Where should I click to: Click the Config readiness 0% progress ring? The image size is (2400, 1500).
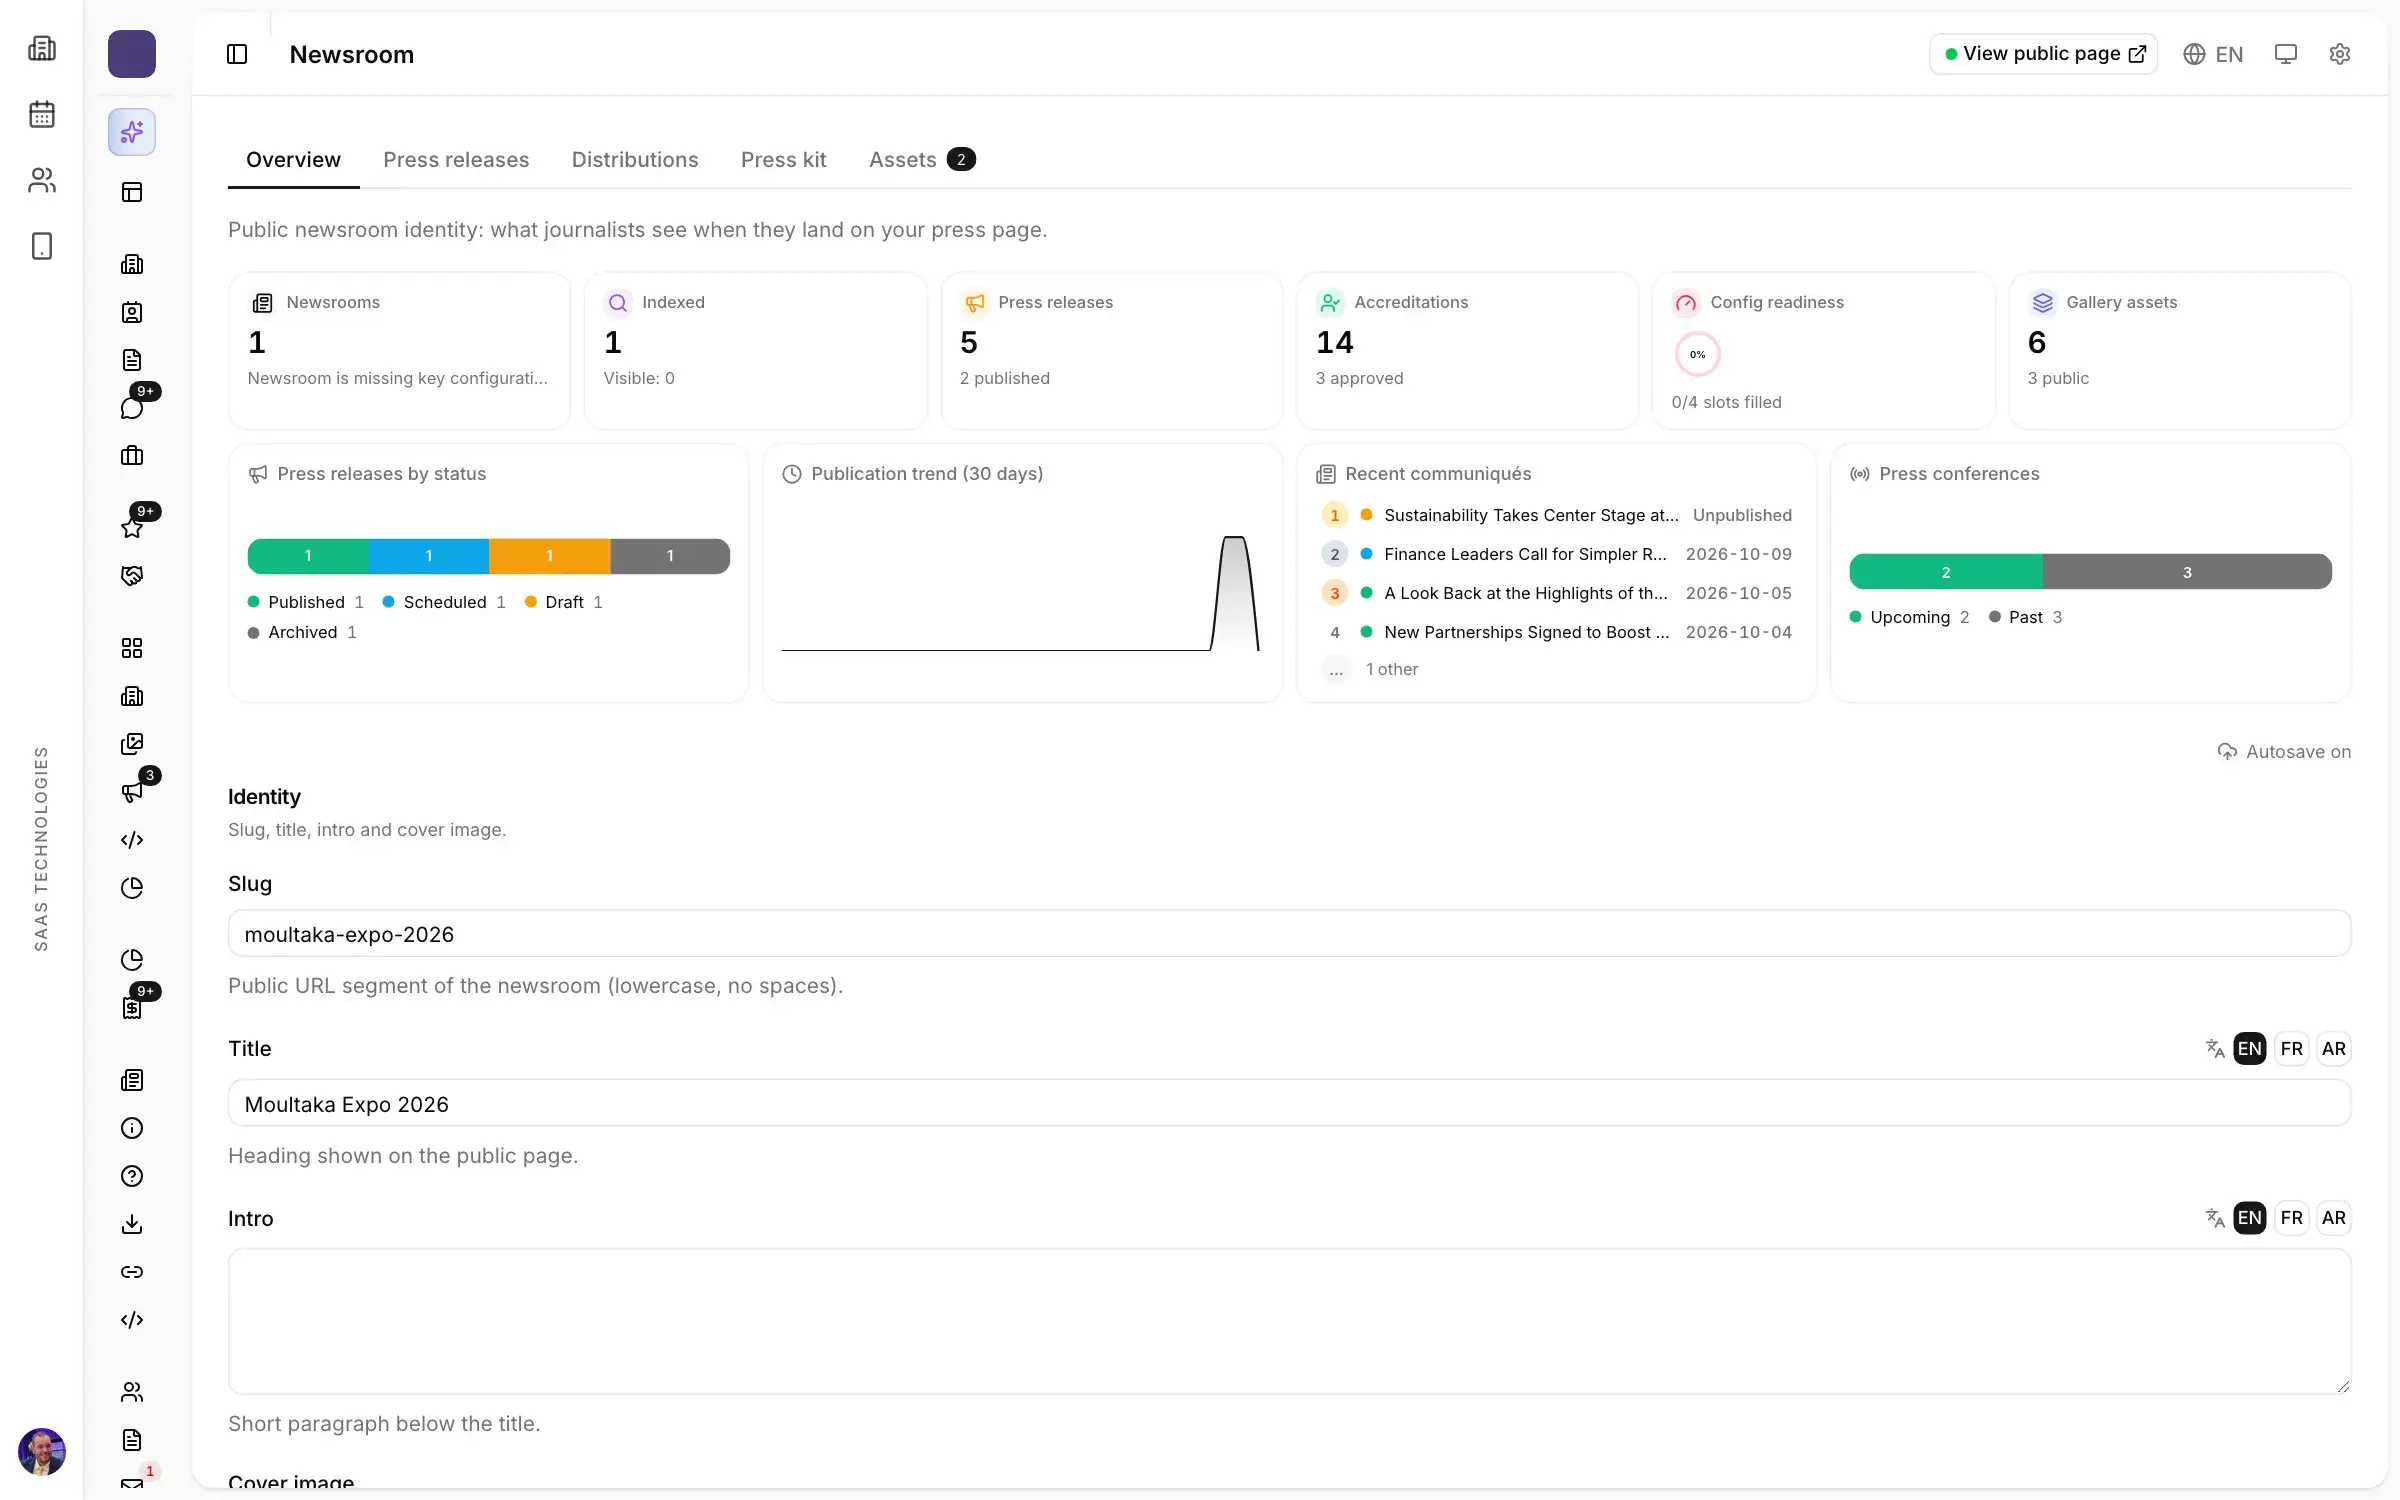[1697, 354]
